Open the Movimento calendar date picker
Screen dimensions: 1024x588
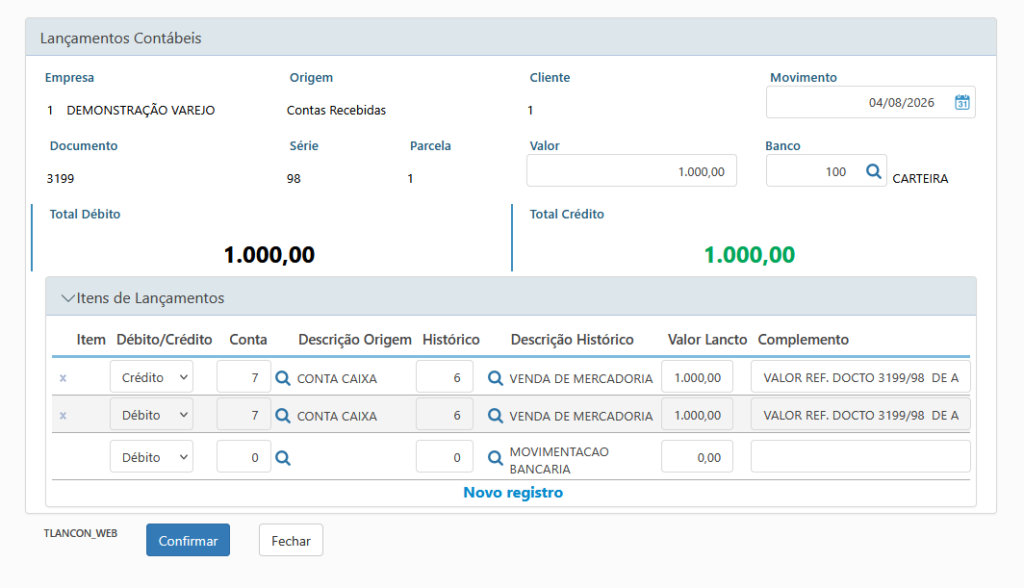tap(962, 103)
